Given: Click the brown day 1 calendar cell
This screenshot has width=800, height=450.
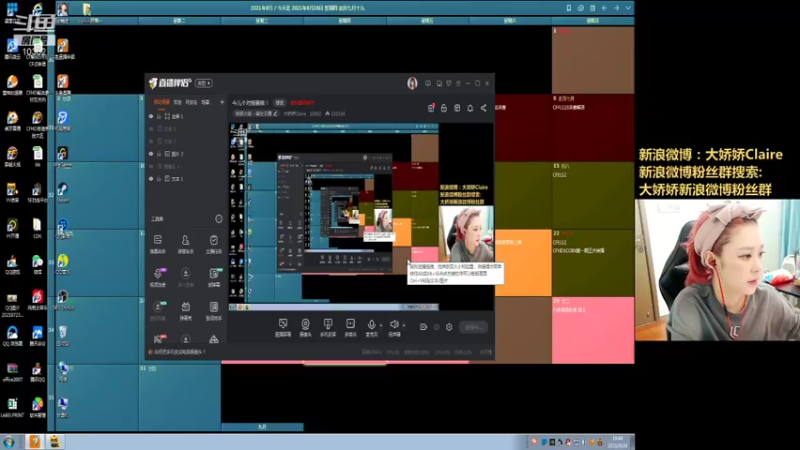Looking at the screenshot, I should pos(593,60).
